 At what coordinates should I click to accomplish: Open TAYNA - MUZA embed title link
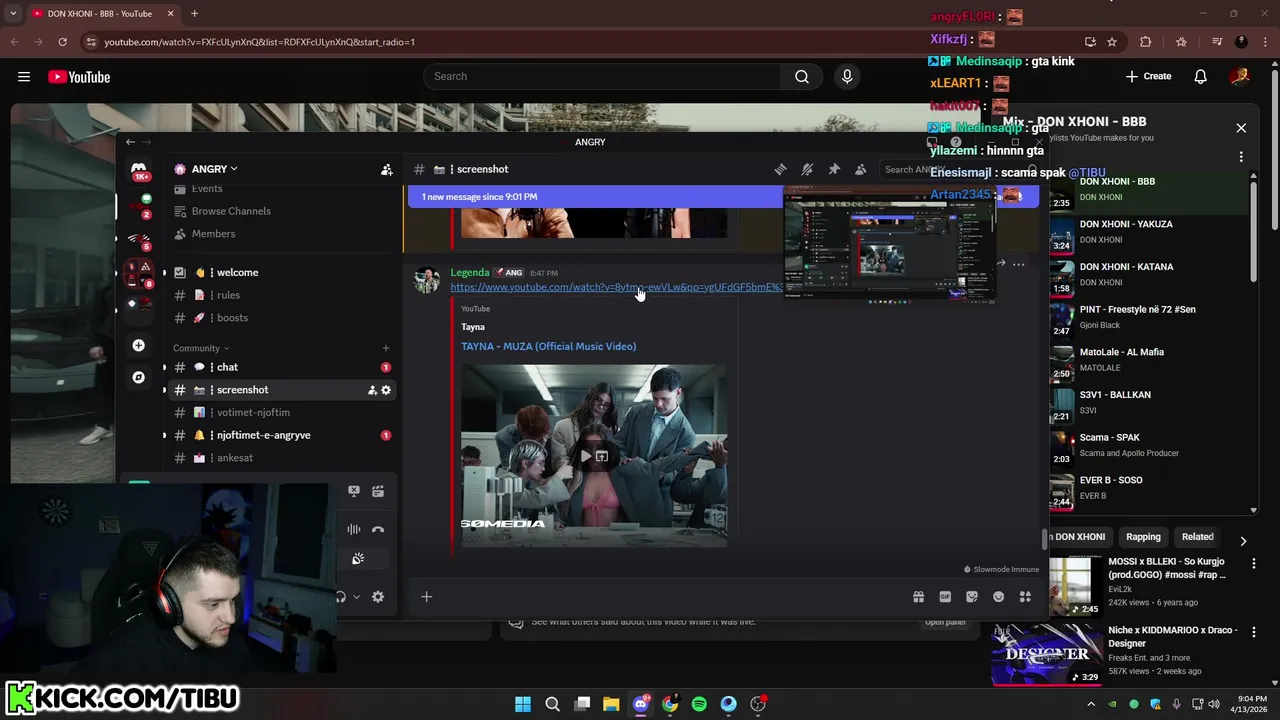(548, 346)
